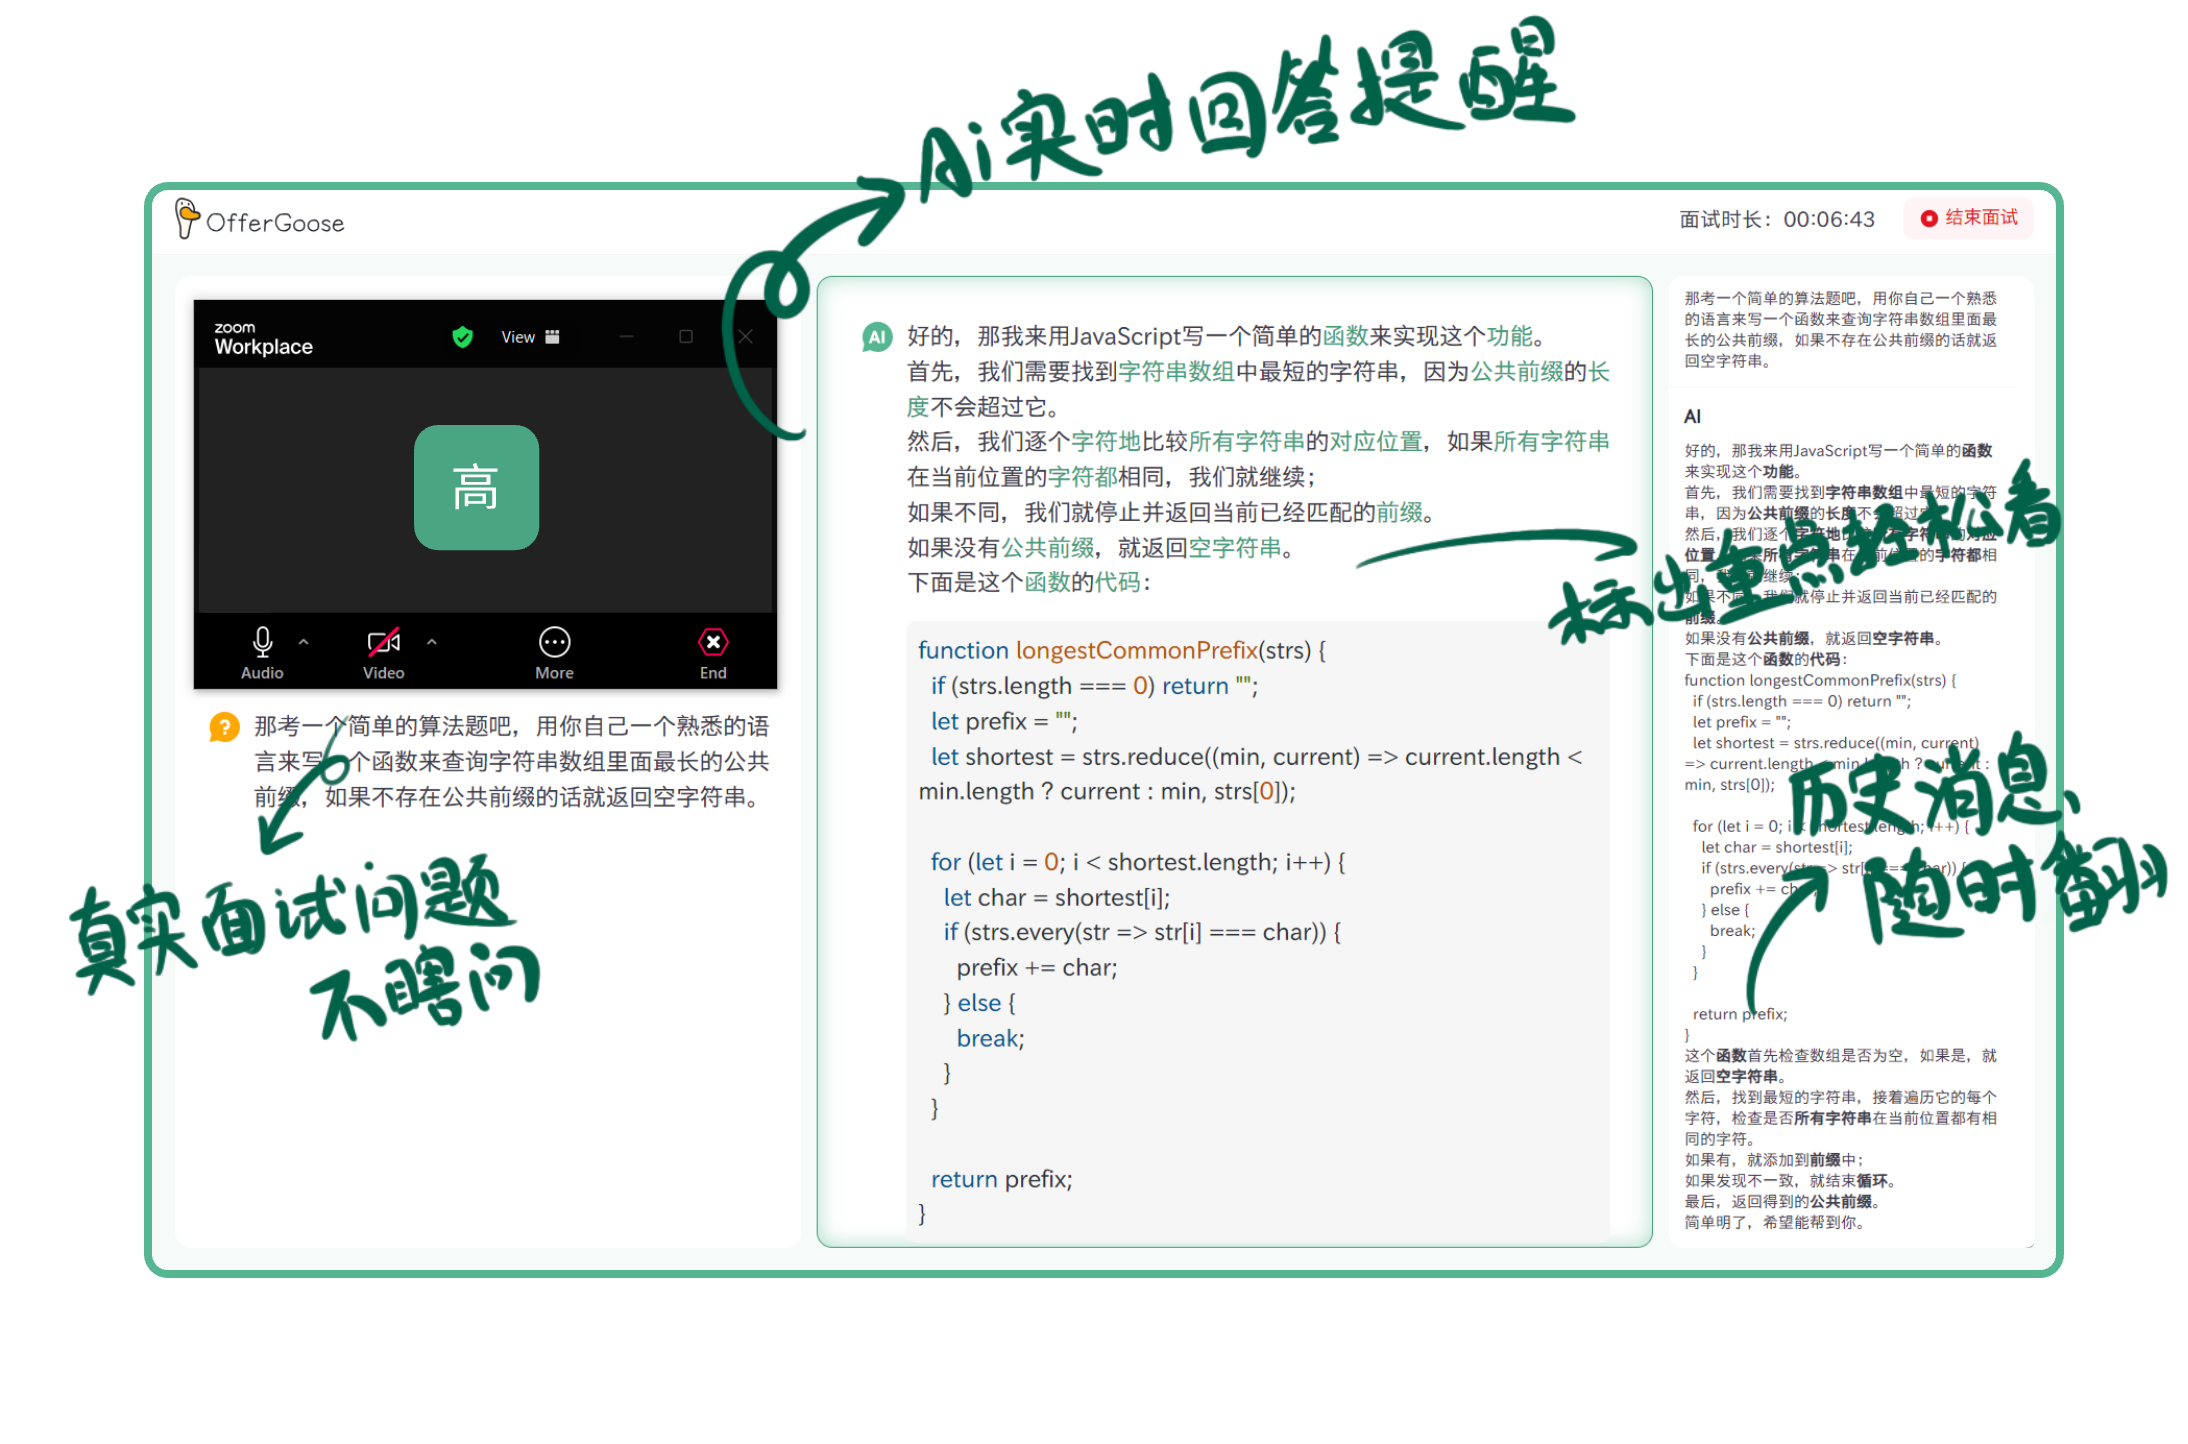Start video with the Video camera icon

tap(383, 642)
